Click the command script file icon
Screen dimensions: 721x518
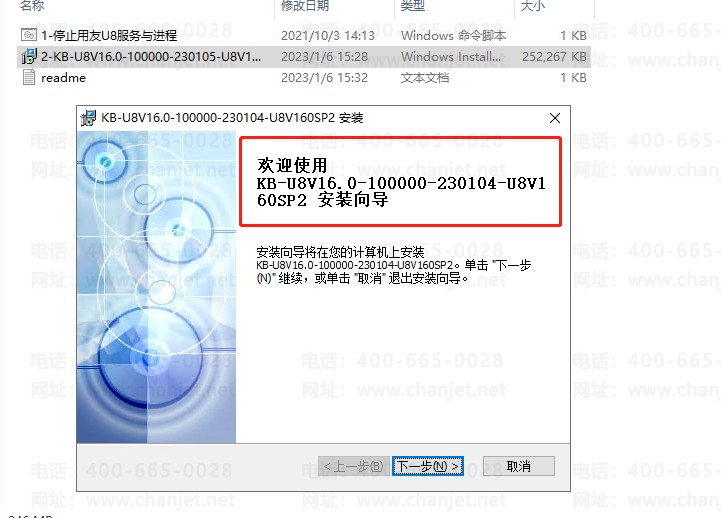[x=29, y=35]
